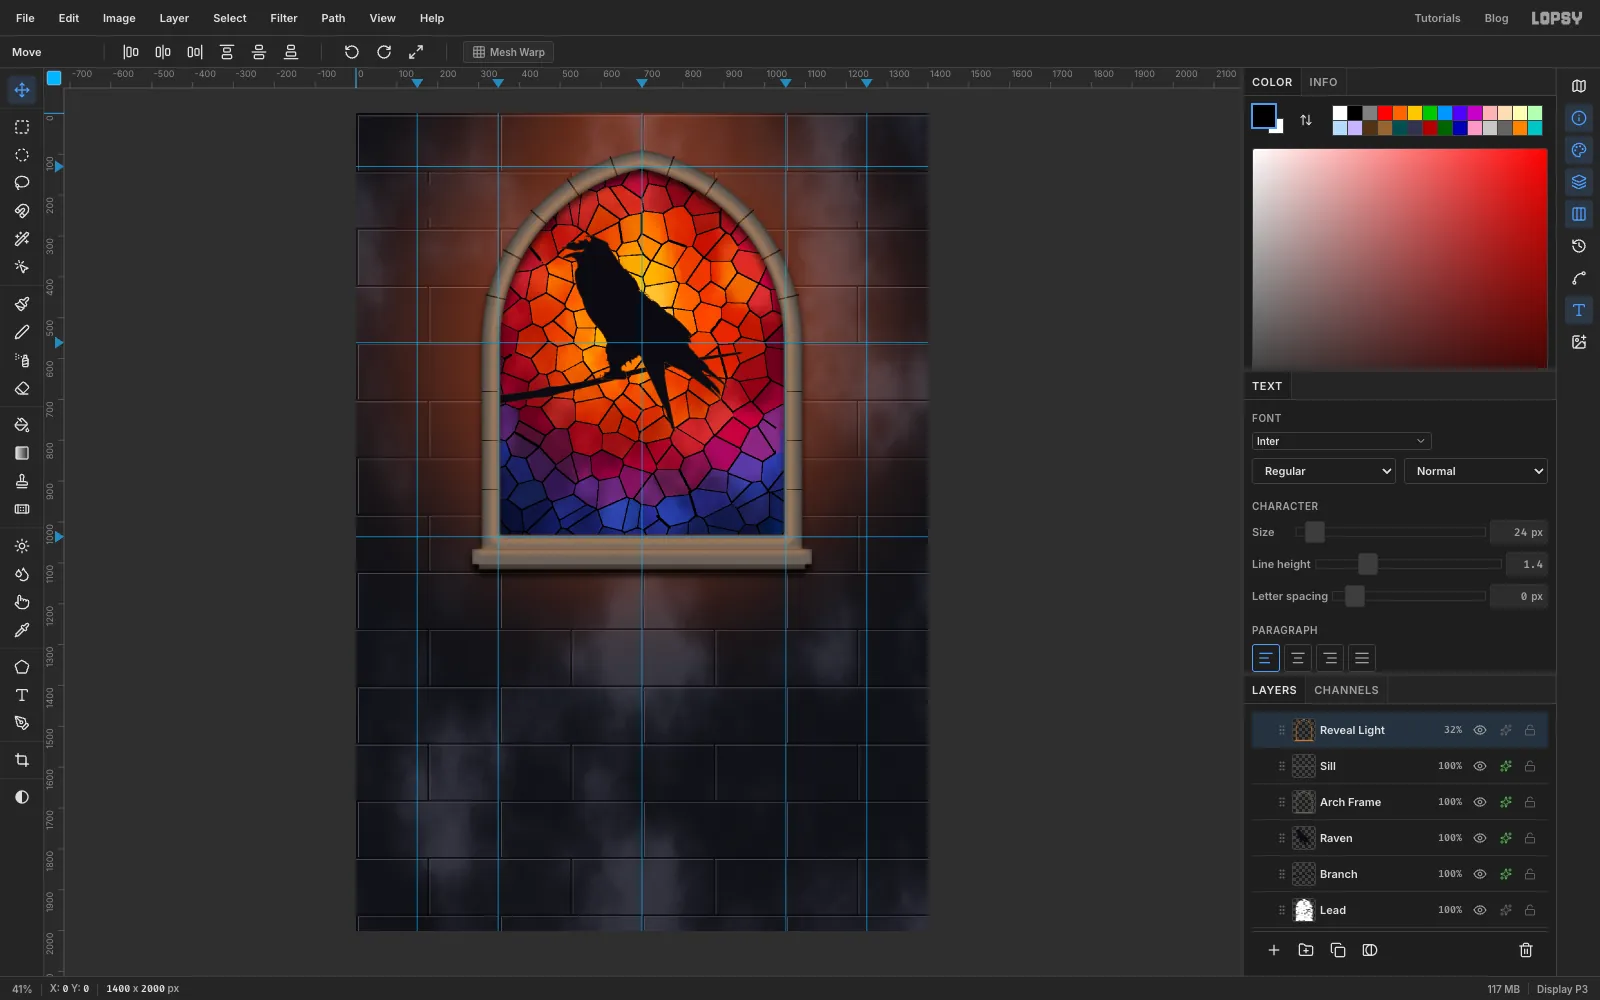Open the Layer menu
Image resolution: width=1600 pixels, height=1000 pixels.
174,18
